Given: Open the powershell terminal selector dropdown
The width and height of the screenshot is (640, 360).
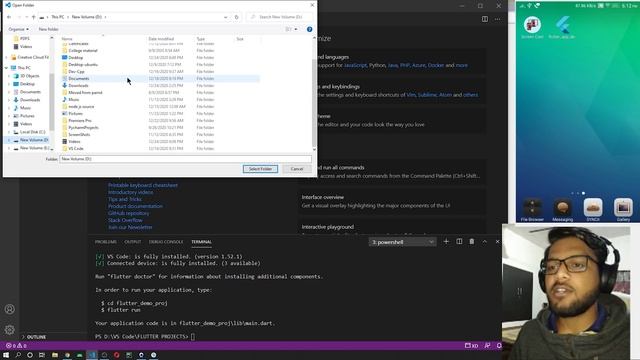Looking at the screenshot, I should (402, 242).
